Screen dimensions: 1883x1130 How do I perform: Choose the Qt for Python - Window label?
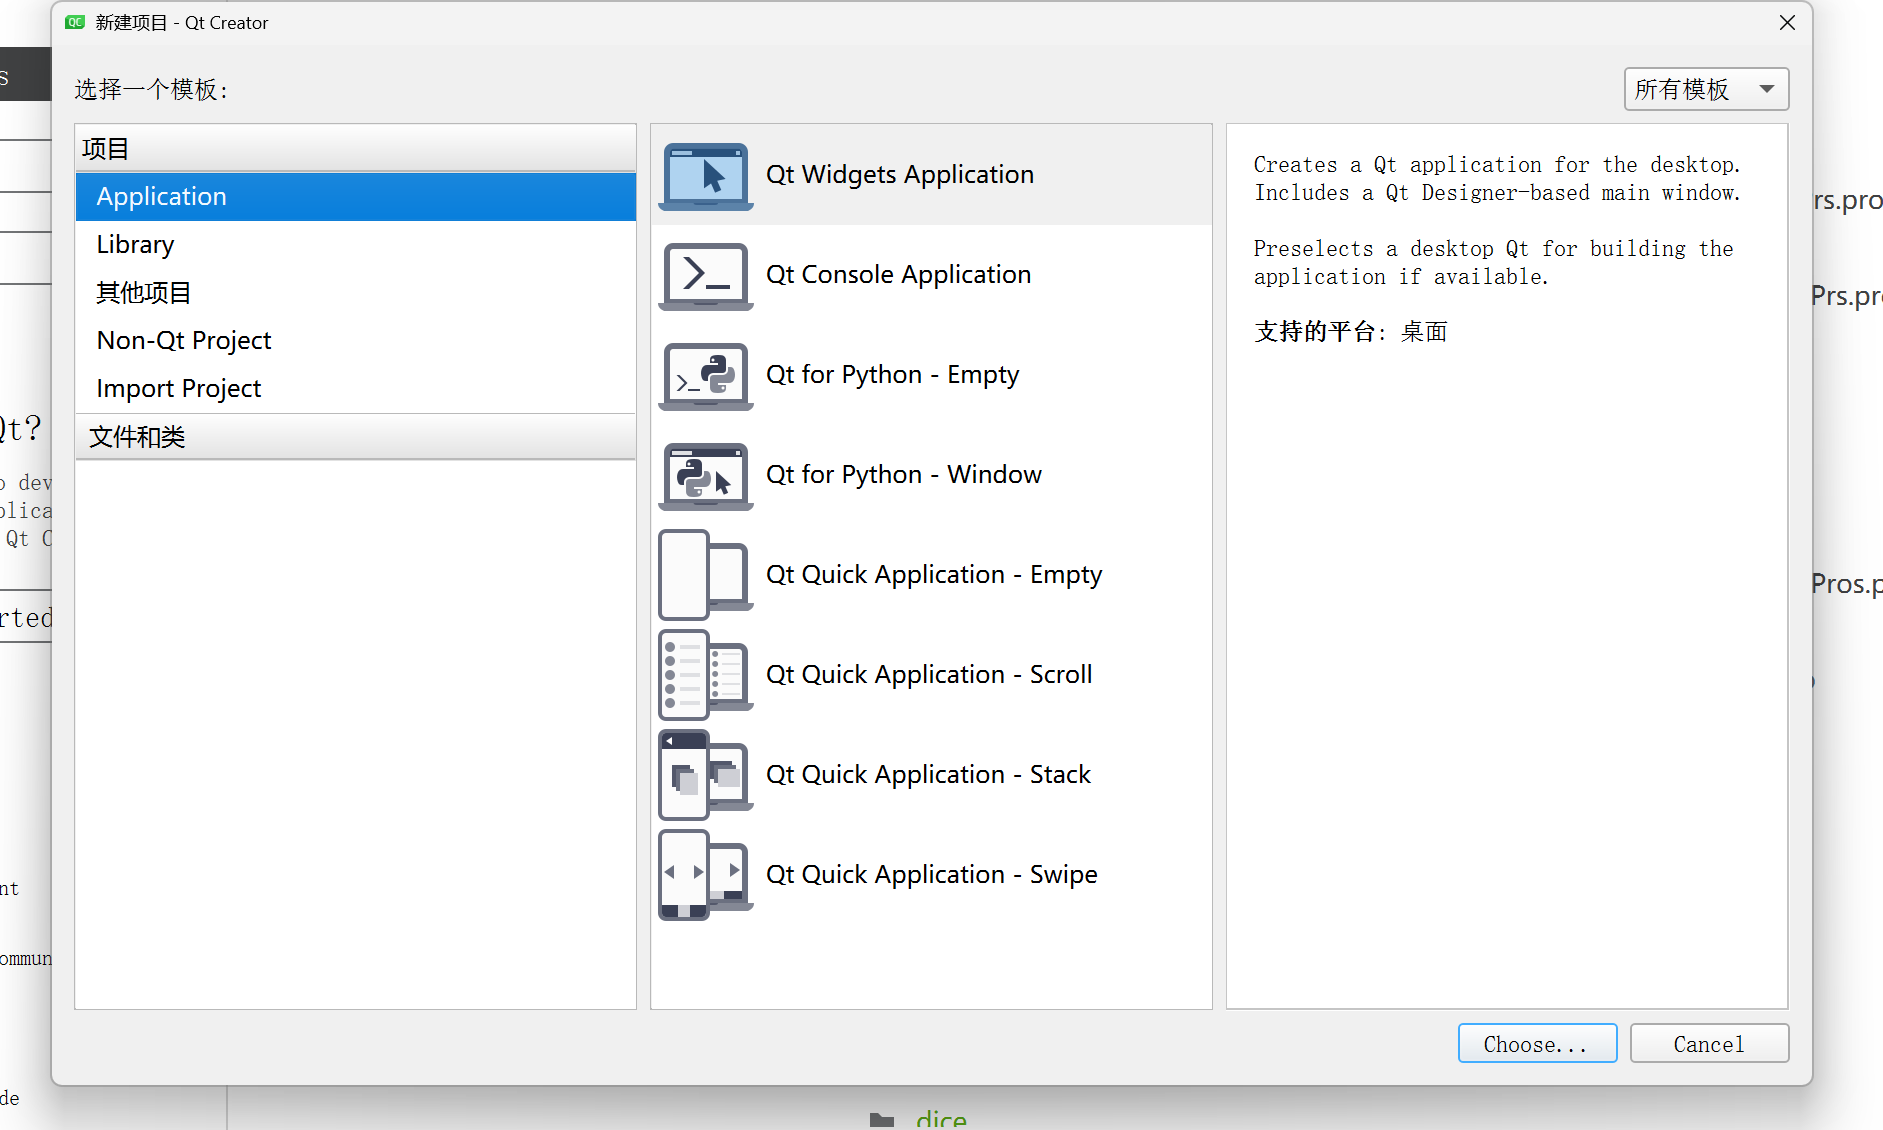[x=904, y=474]
